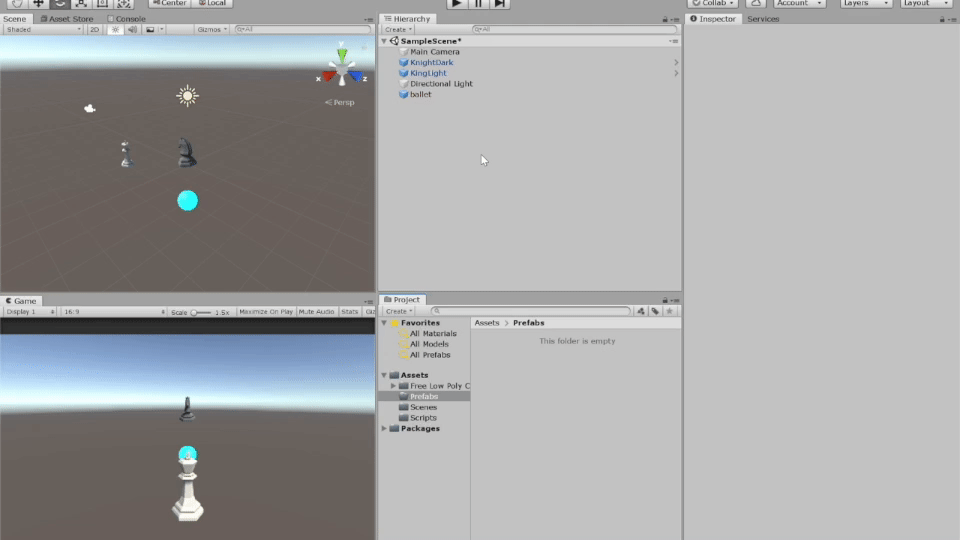Image resolution: width=960 pixels, height=540 pixels.
Task: Toggle 2D view mode in Scene
Action: (94, 30)
